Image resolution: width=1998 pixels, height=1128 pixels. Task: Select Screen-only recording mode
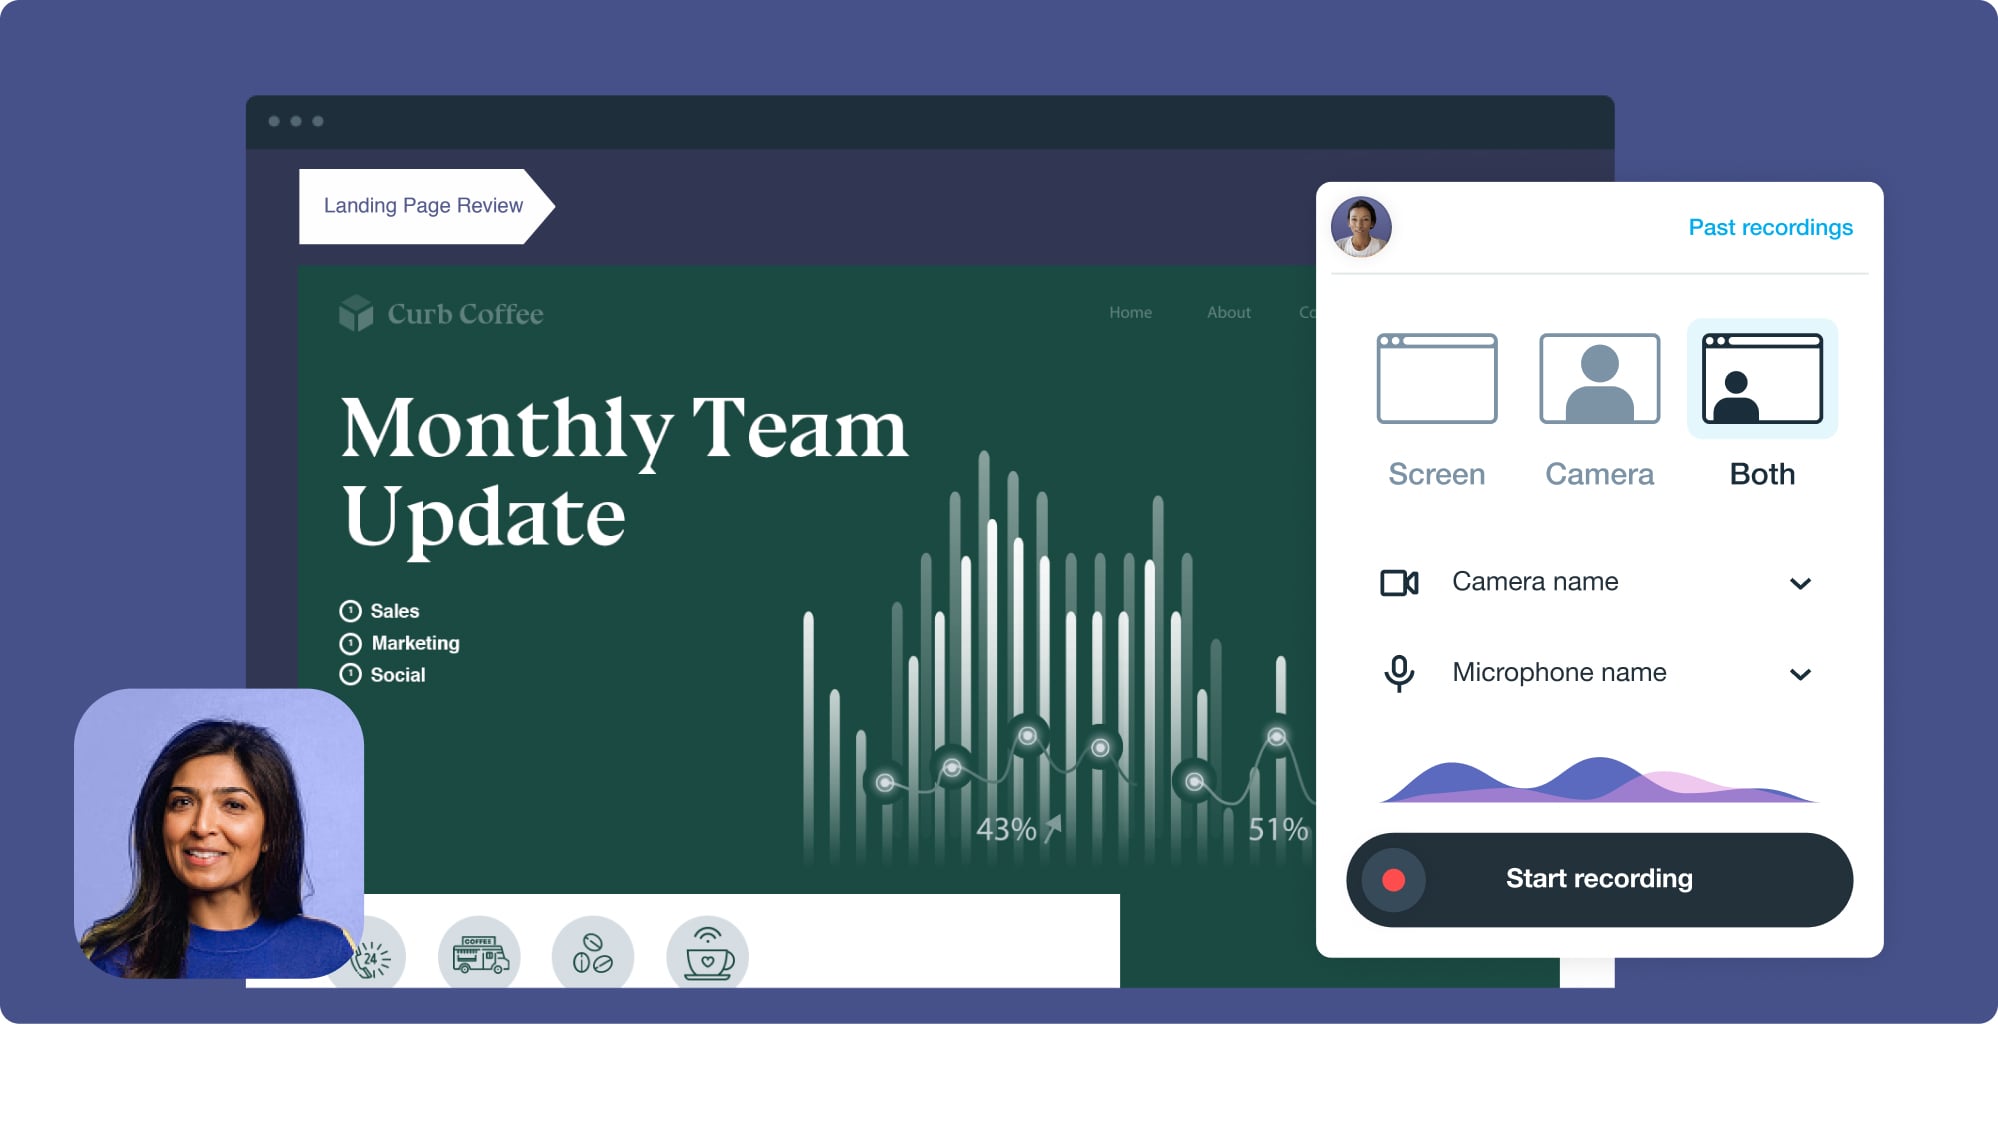1435,403
